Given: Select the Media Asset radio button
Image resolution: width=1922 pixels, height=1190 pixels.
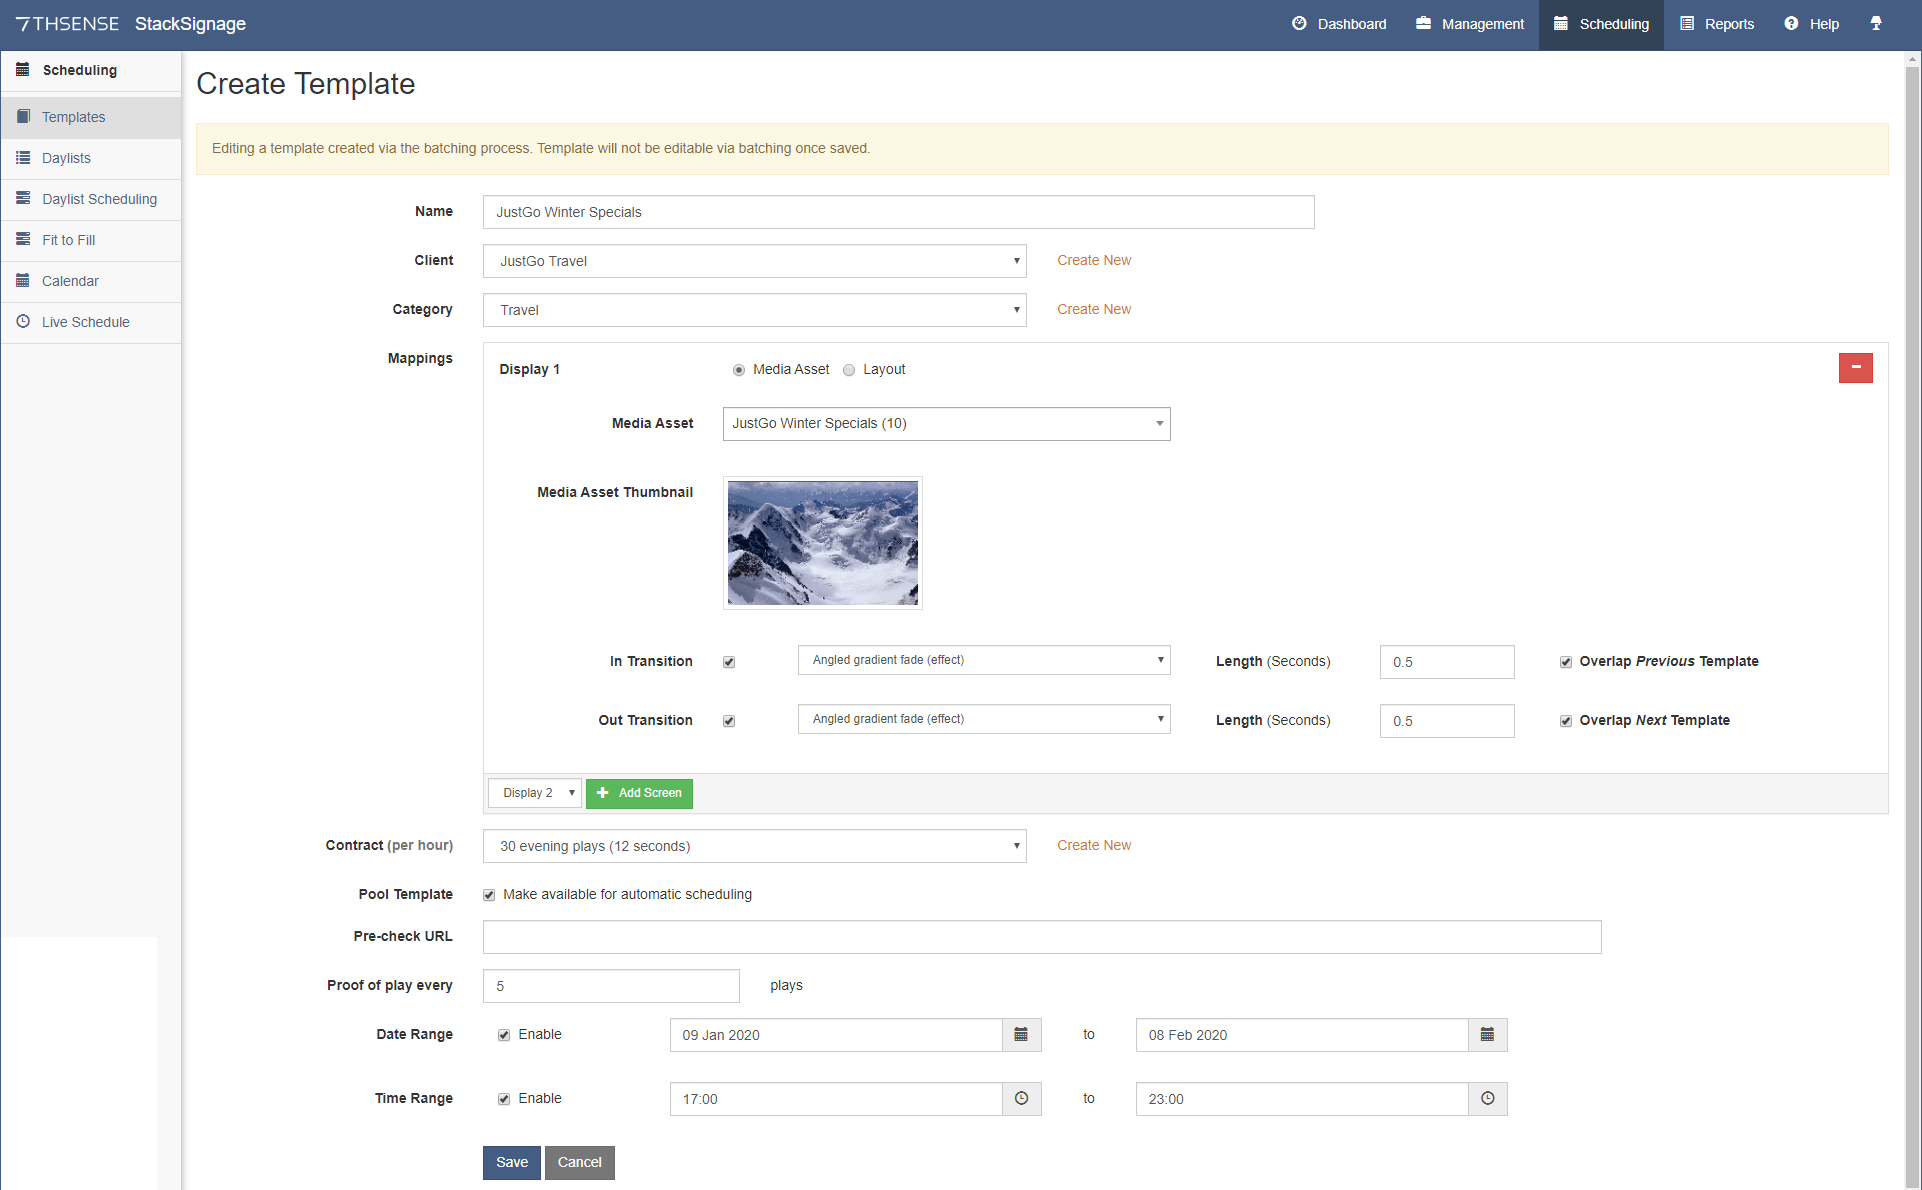Looking at the screenshot, I should click(x=739, y=370).
